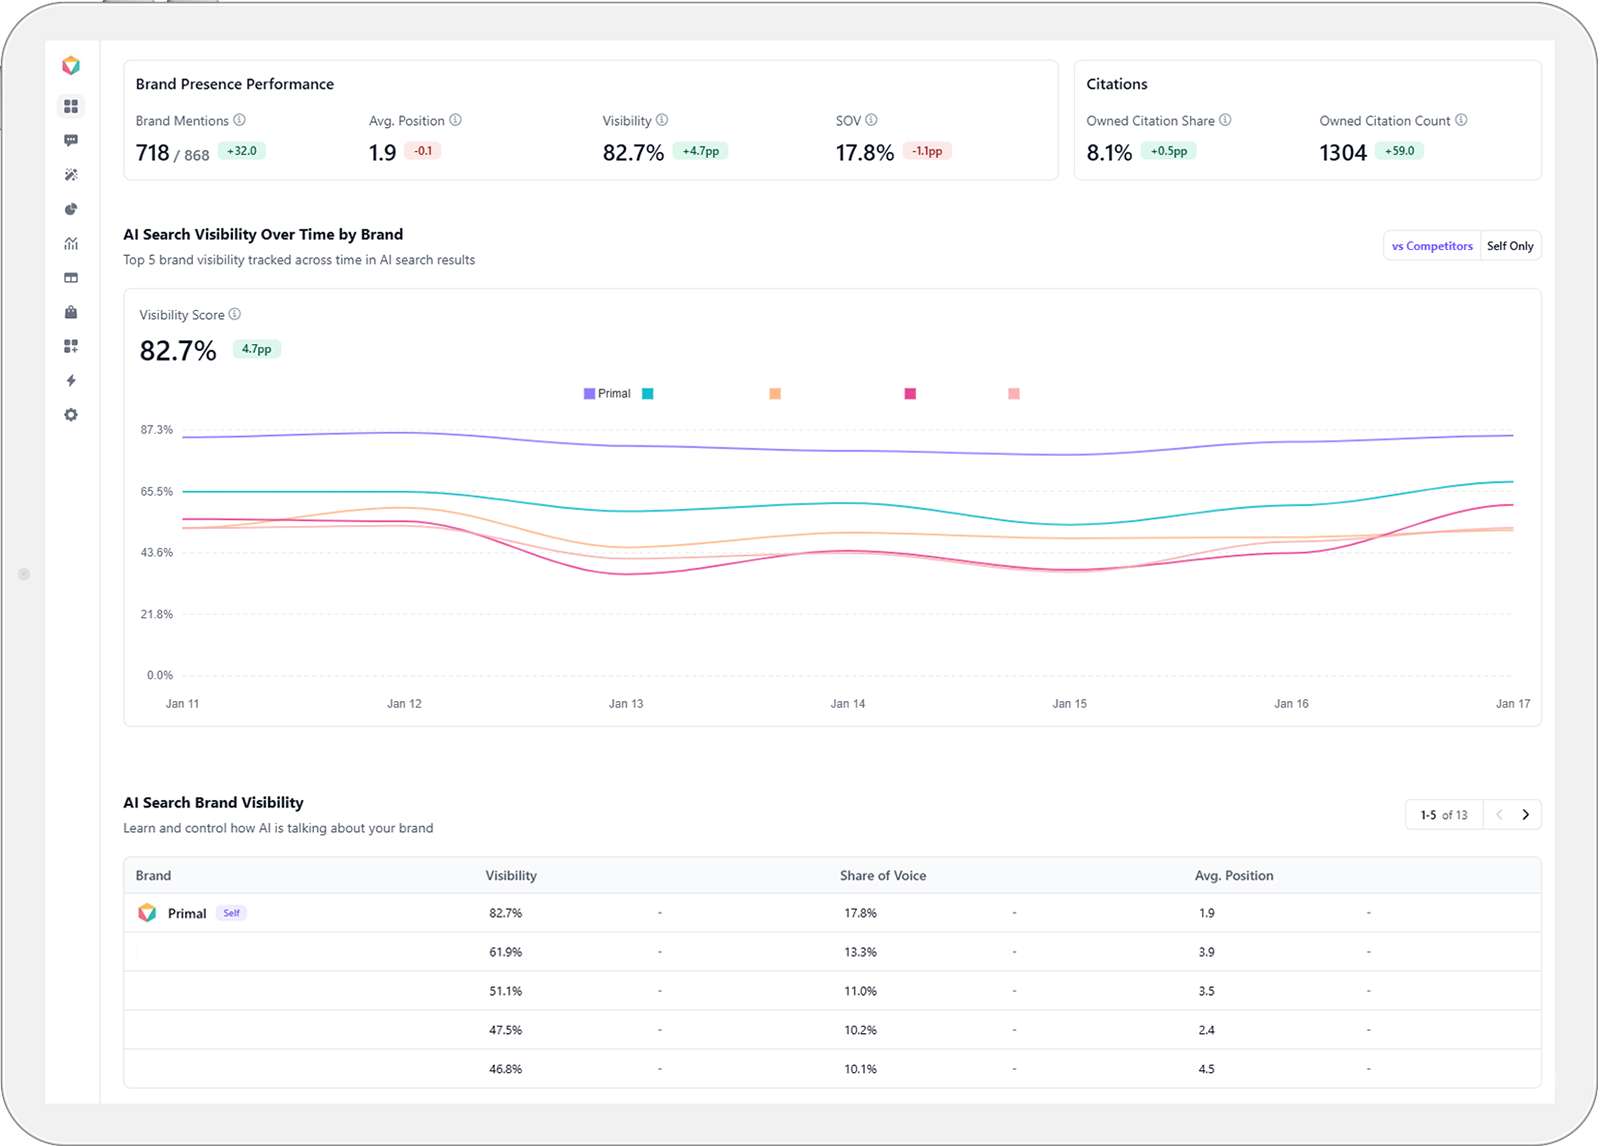1600x1146 pixels.
Task: Click the Brand column header
Action: [x=153, y=876]
